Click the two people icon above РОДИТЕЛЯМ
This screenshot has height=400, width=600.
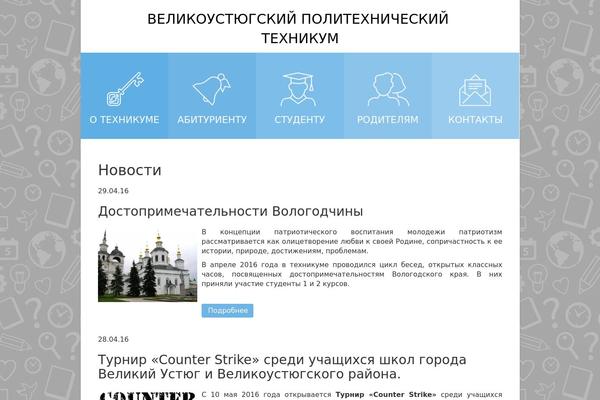388,90
